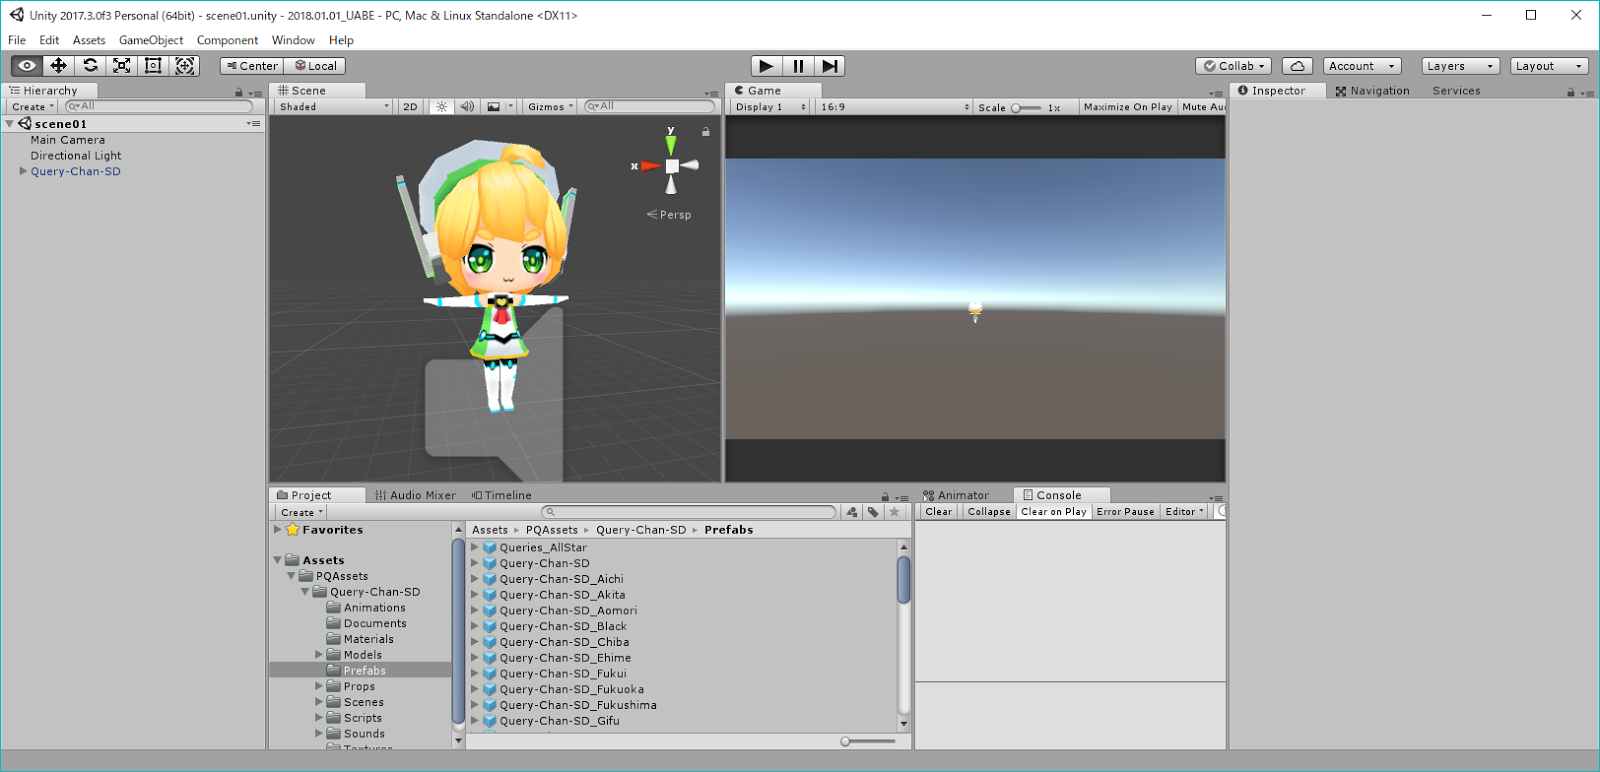Screen dimensions: 1600x772
Task: Open the GameObject menu
Action: coord(151,40)
